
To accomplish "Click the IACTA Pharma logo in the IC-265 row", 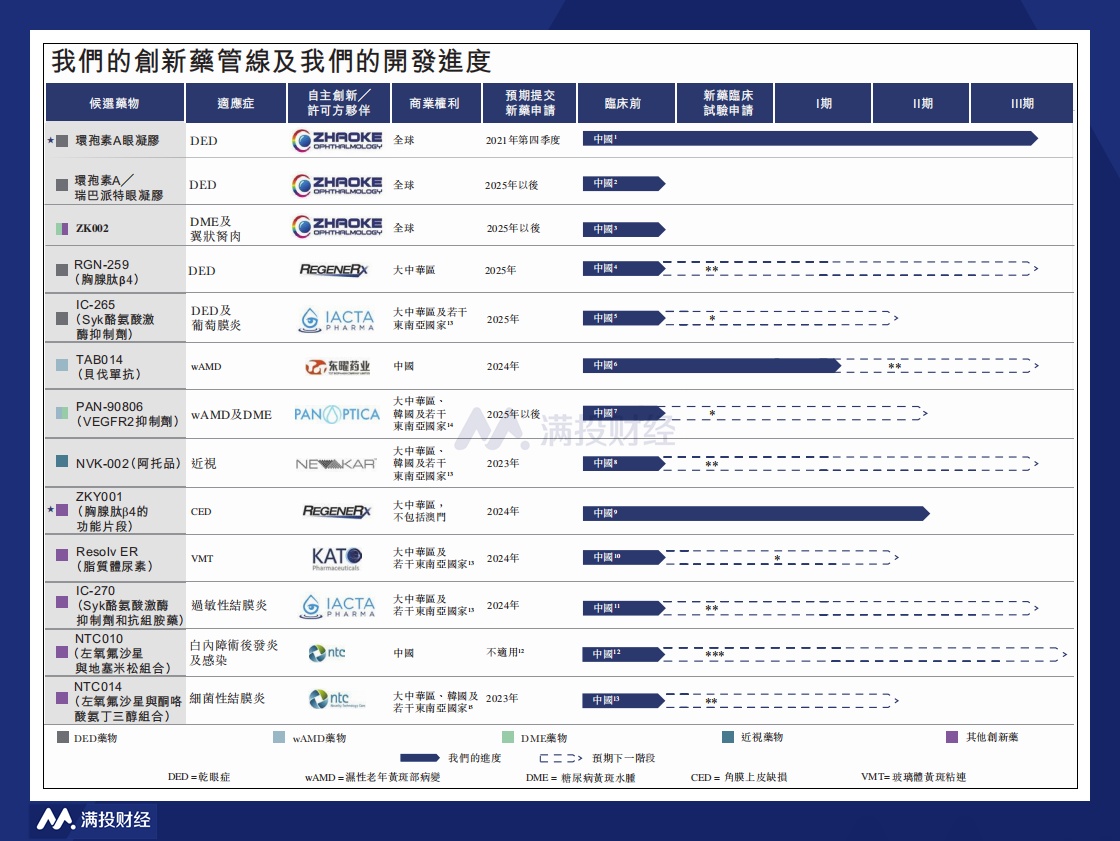I will pos(337,319).
